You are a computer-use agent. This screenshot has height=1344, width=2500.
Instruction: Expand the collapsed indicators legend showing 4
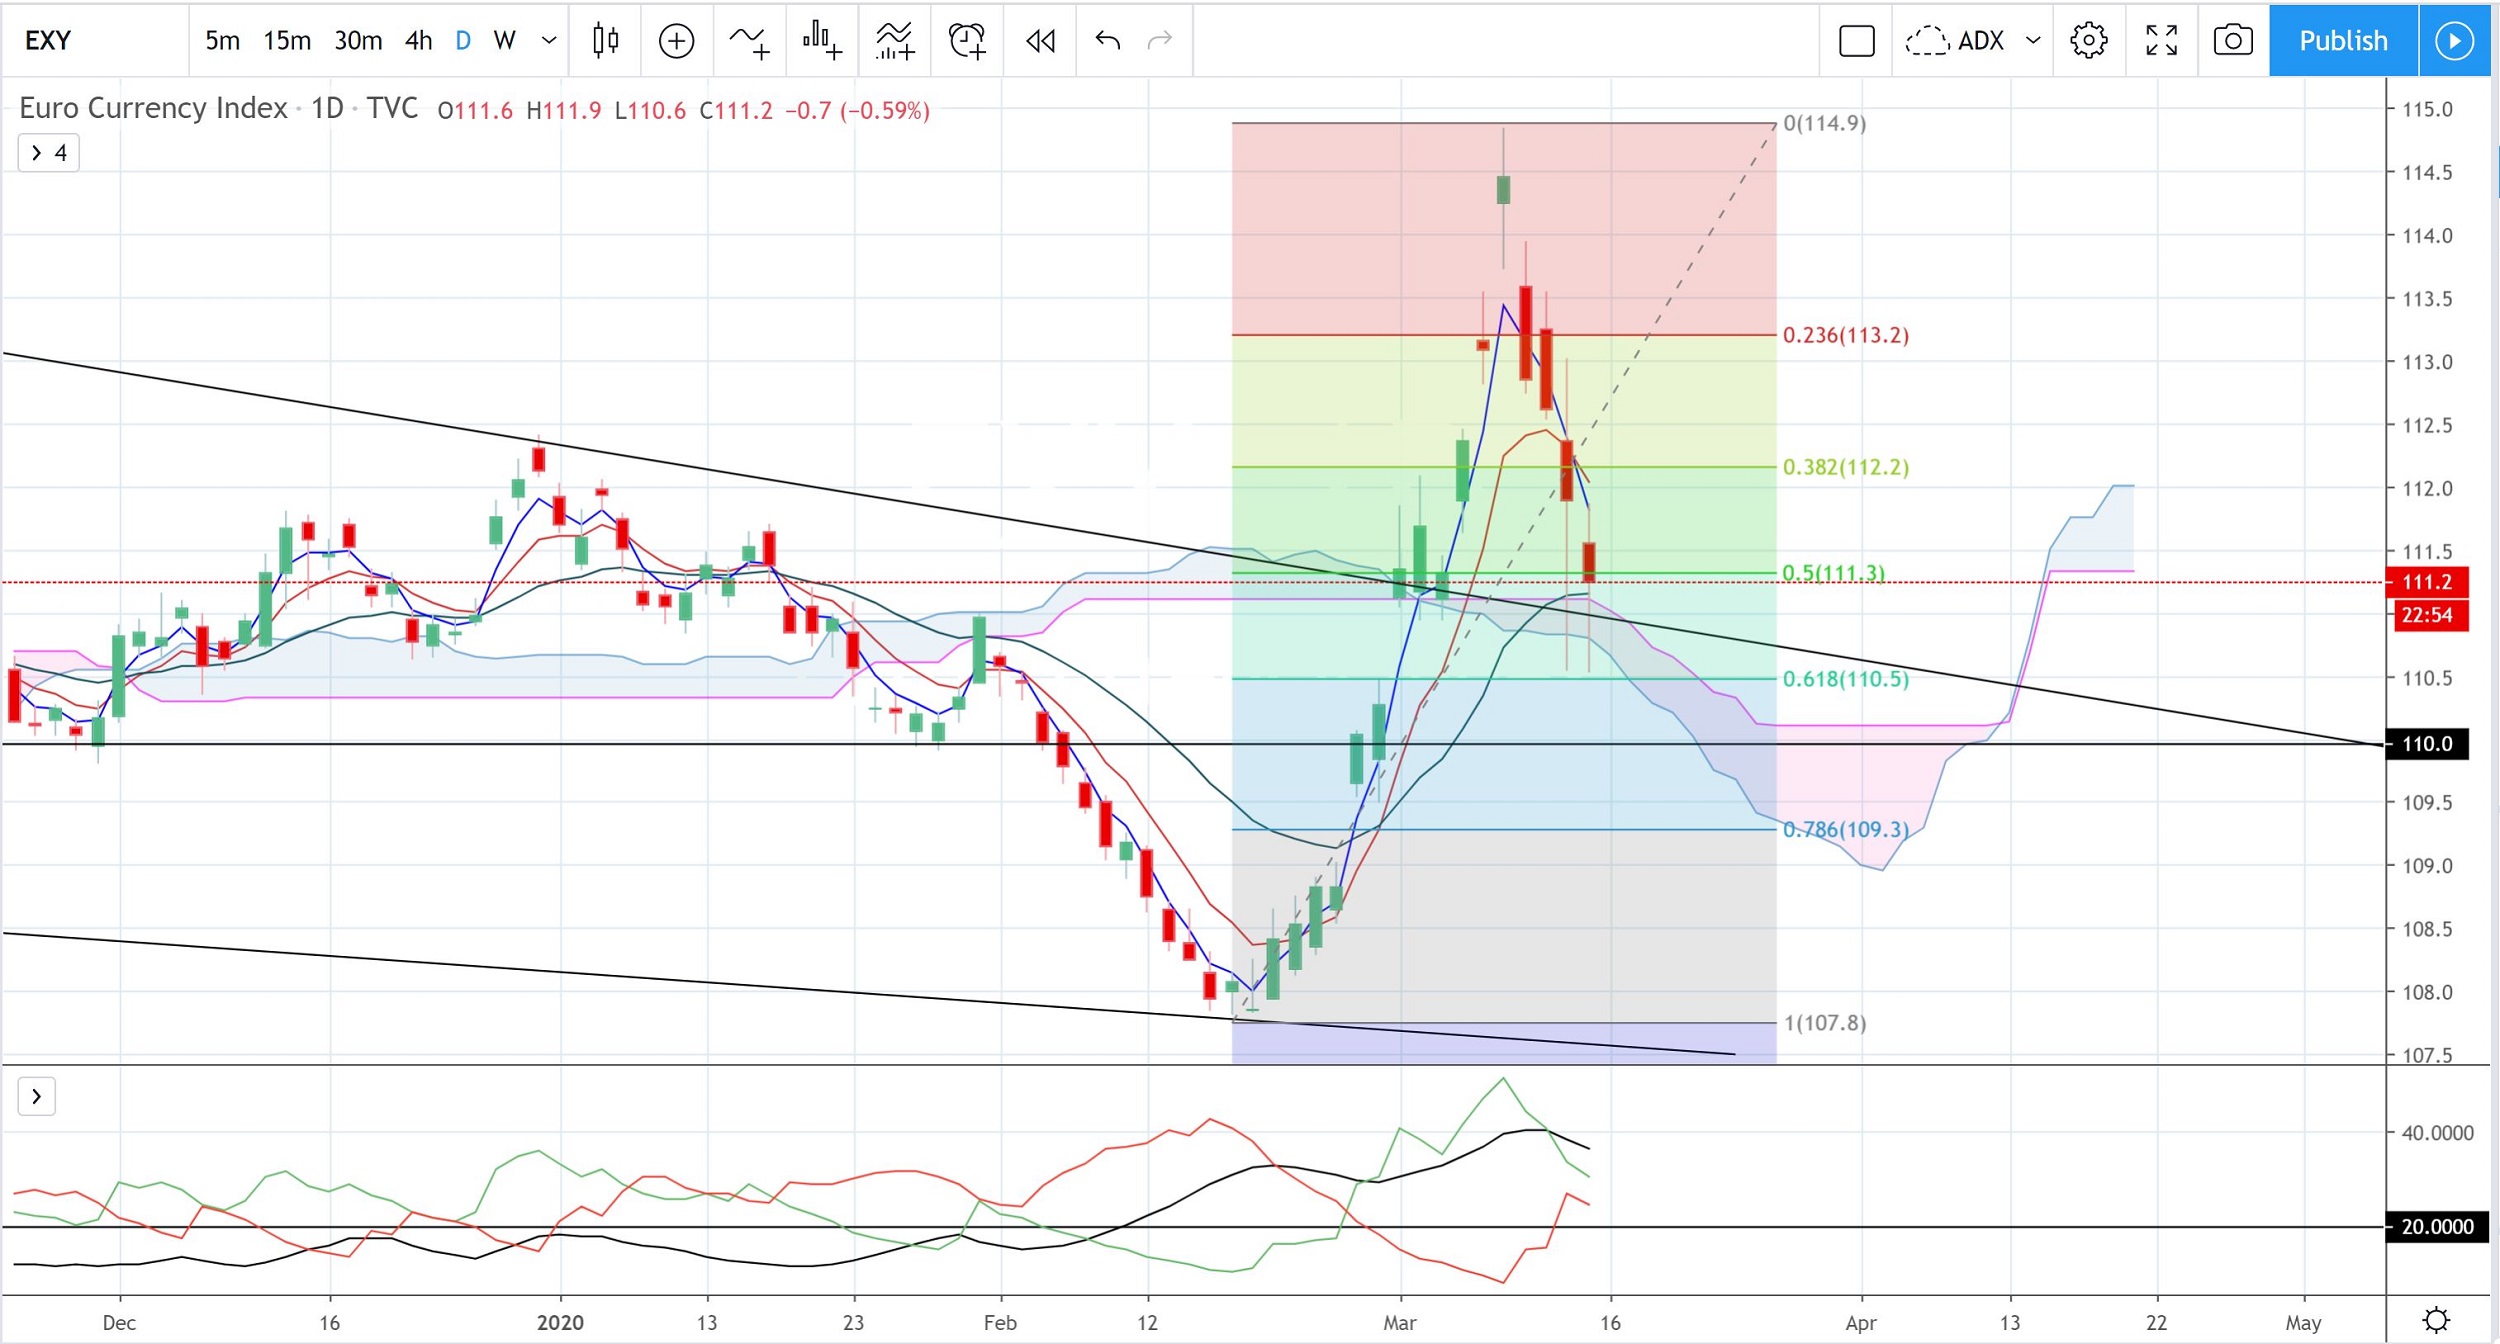[x=48, y=153]
